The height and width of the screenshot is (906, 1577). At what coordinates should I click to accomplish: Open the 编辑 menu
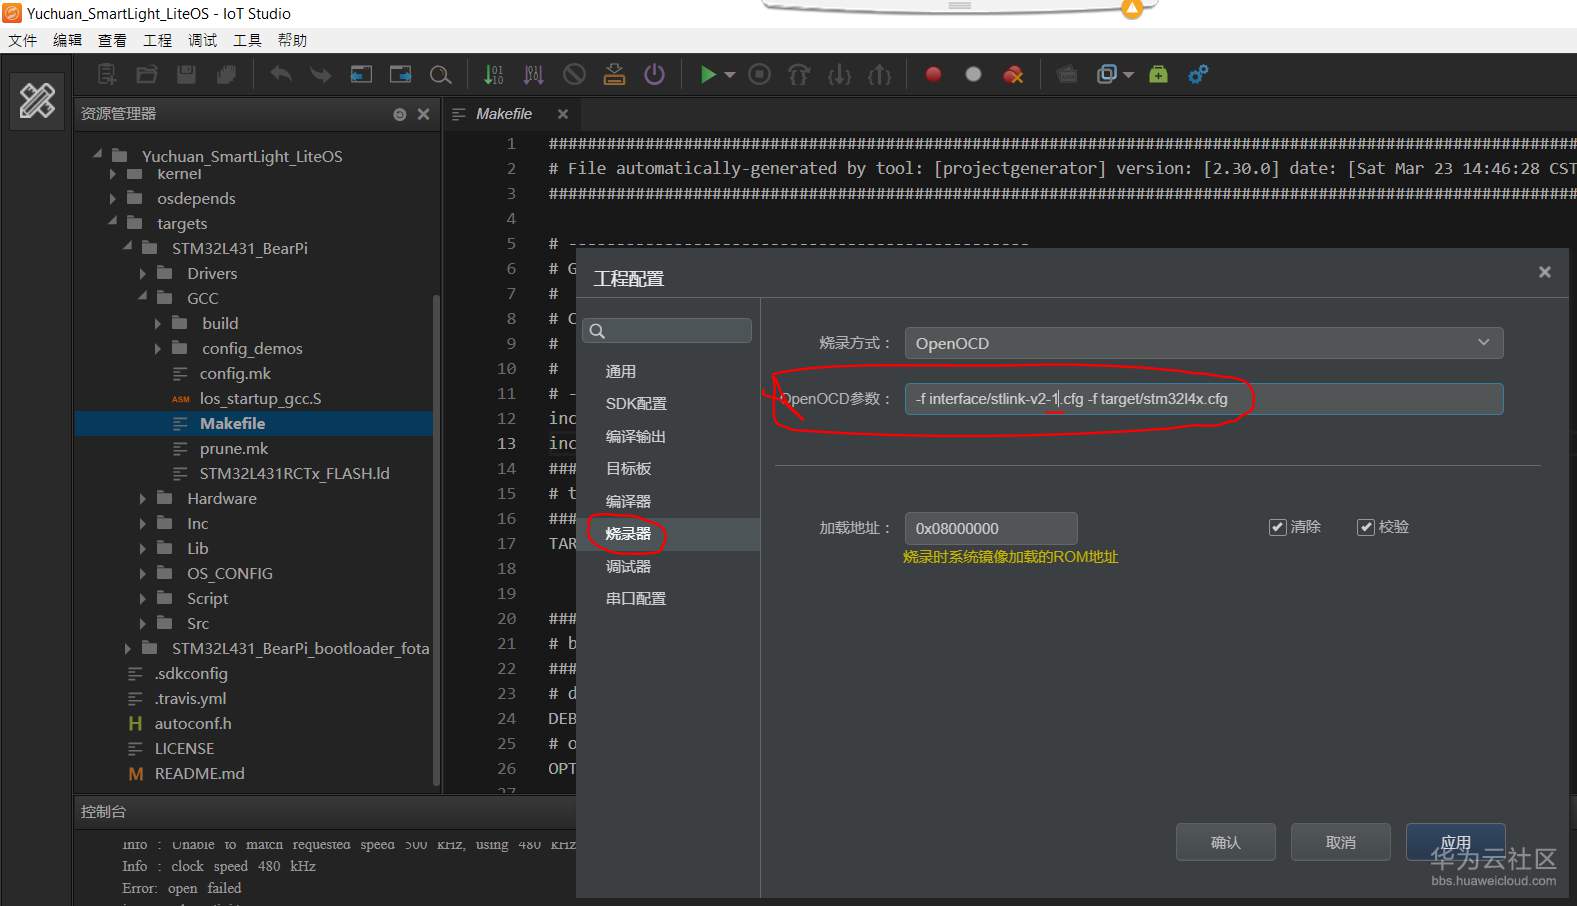coord(67,40)
